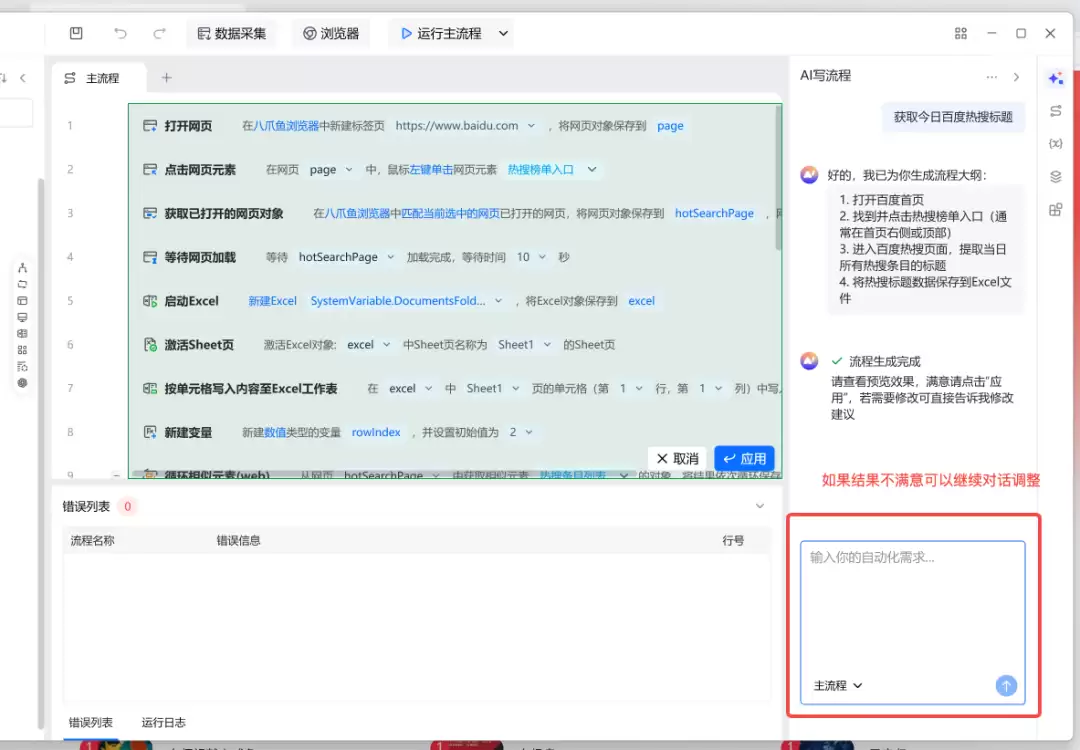
Task: Click the 取消 cancel button
Action: 677,459
